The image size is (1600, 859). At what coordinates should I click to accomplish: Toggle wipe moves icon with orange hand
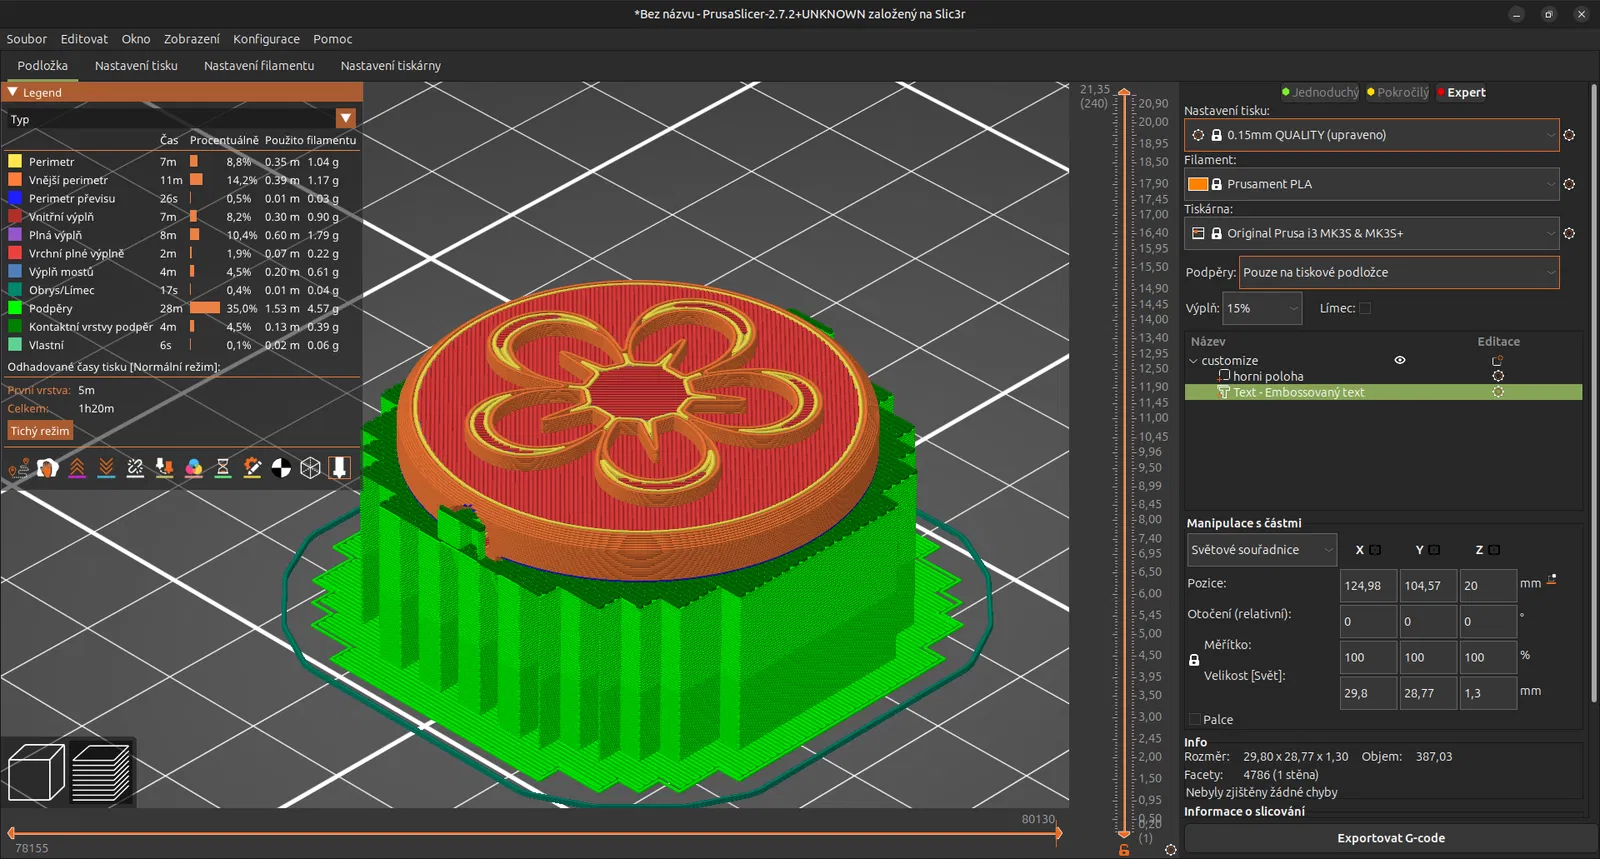[x=47, y=468]
